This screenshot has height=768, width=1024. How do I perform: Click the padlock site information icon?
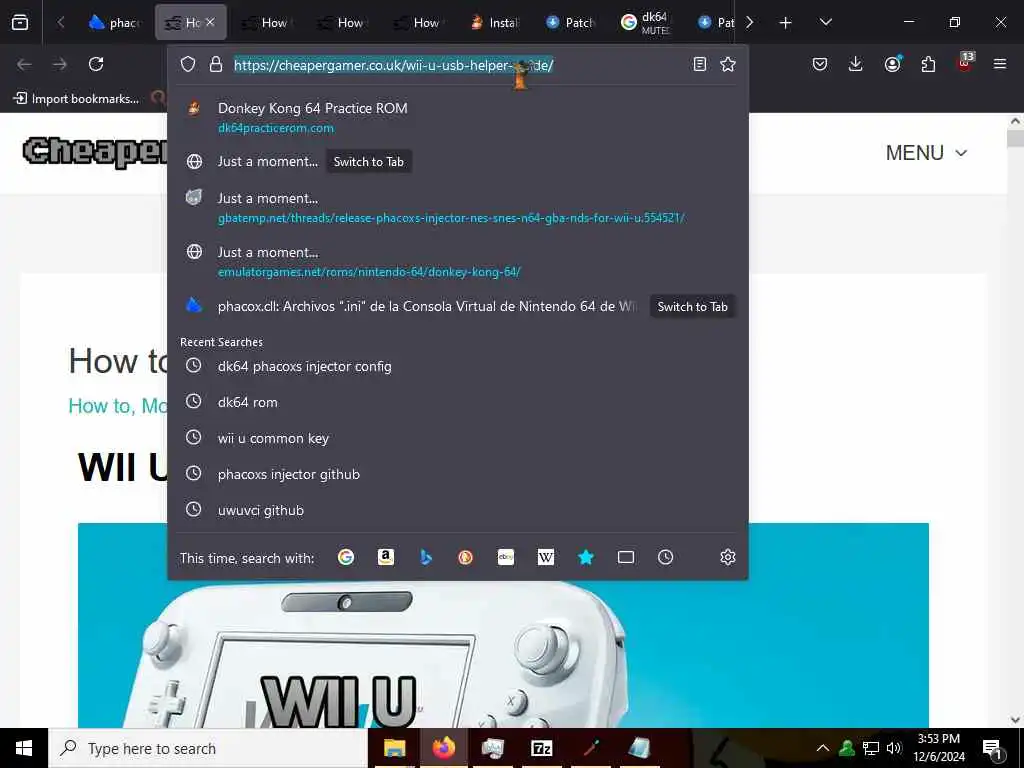[216, 64]
